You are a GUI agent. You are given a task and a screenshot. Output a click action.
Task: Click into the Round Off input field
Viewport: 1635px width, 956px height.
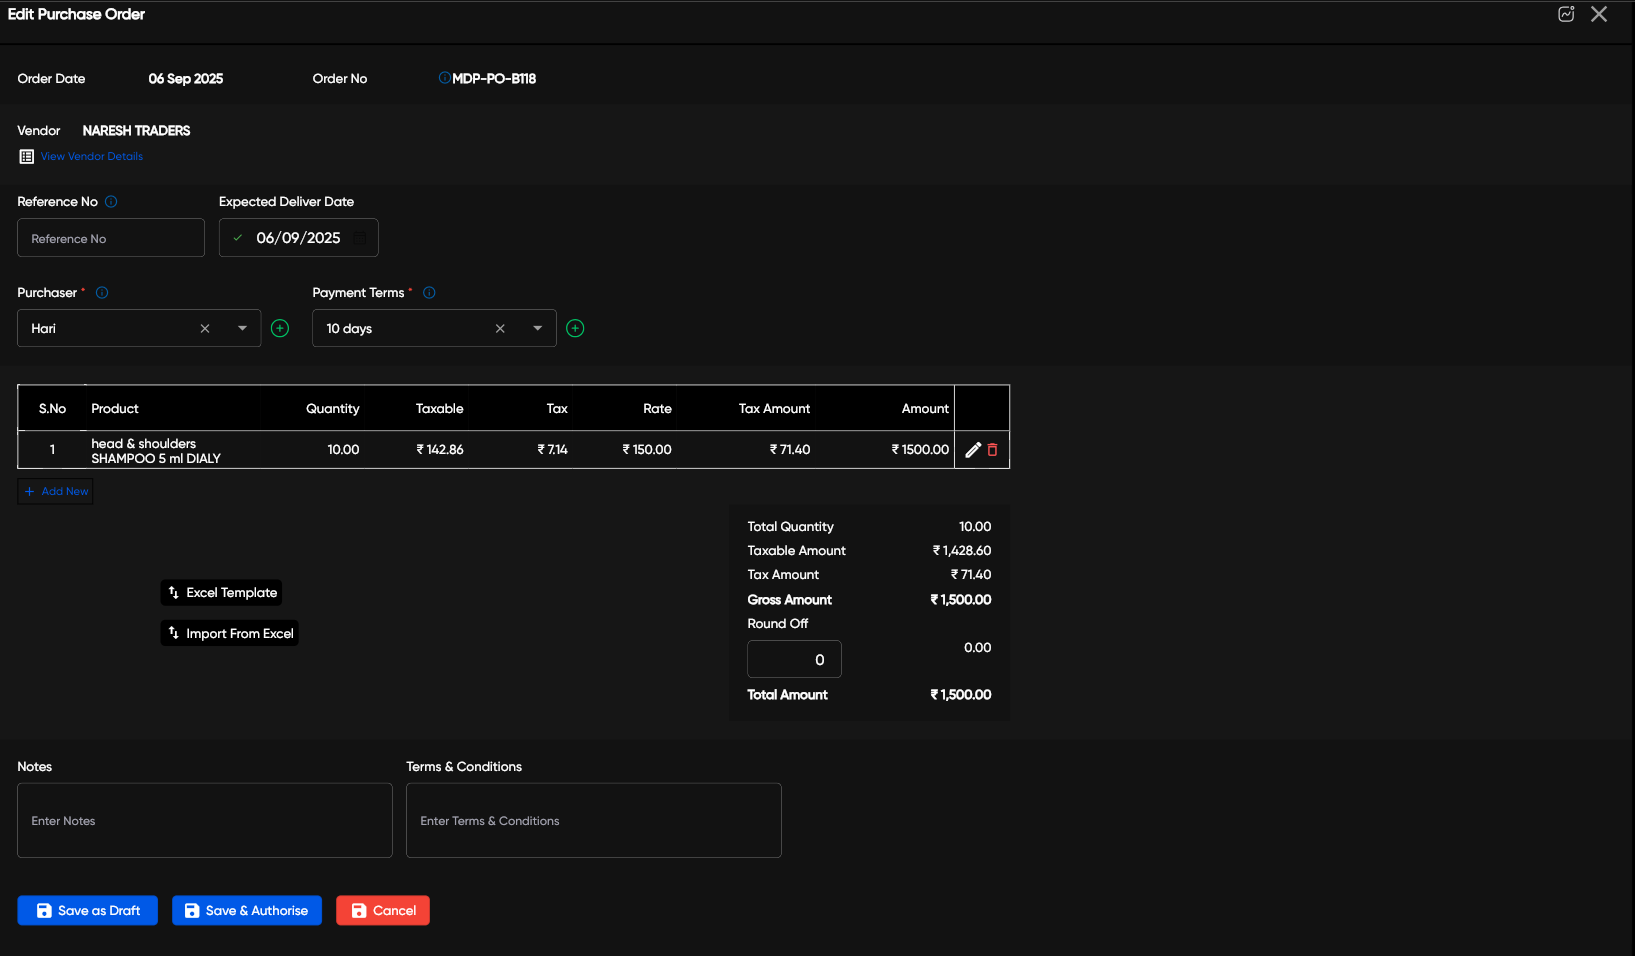tap(794, 660)
